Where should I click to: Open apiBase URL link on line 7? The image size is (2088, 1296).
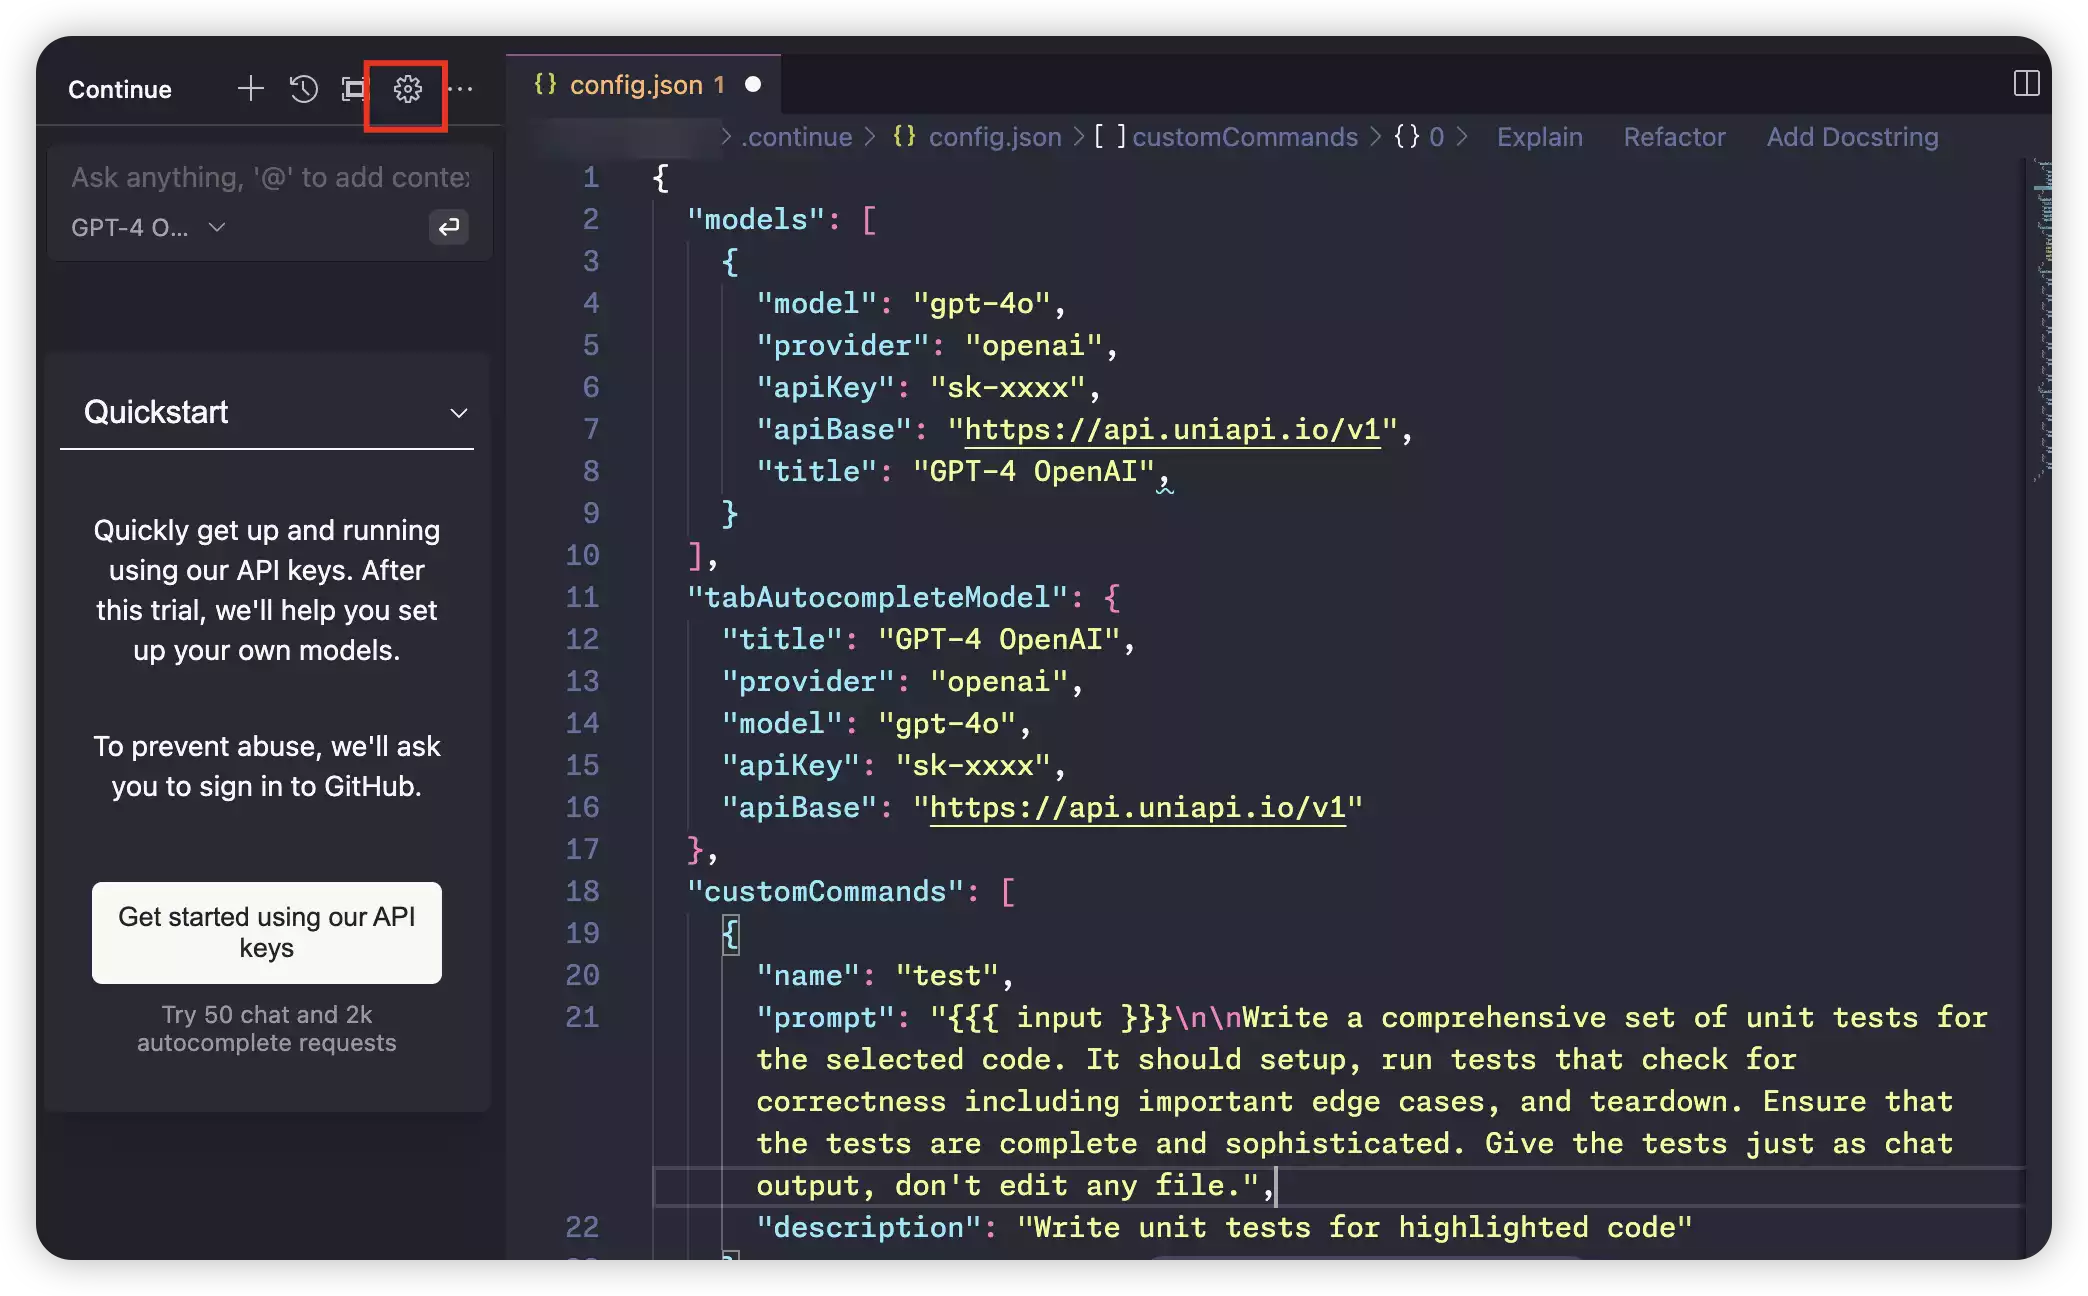click(1172, 430)
